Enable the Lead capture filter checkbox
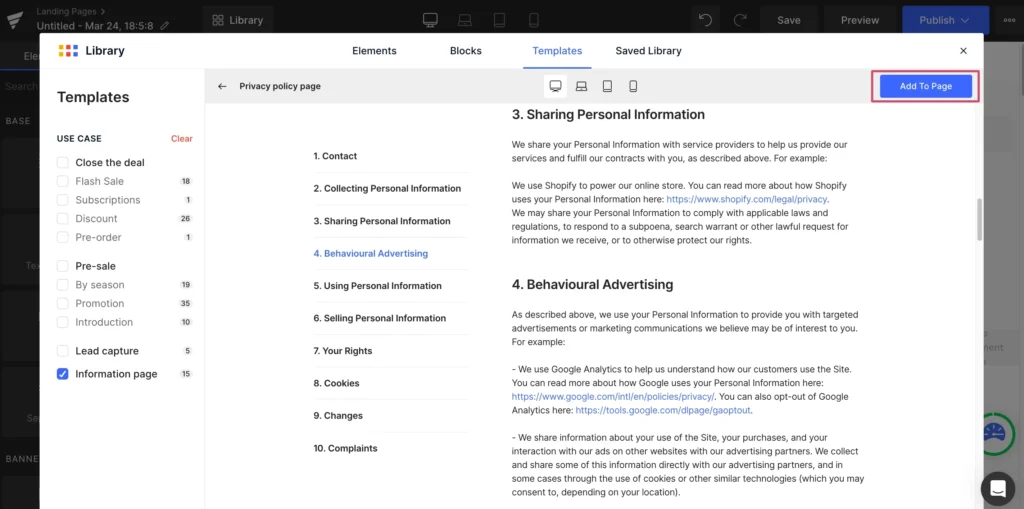1024x509 pixels. 63,351
